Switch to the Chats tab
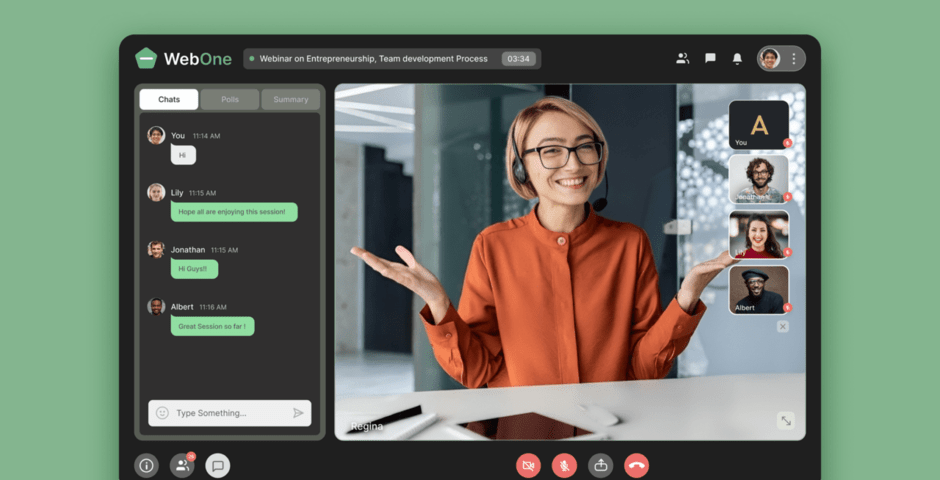This screenshot has height=480, width=940. 169,99
